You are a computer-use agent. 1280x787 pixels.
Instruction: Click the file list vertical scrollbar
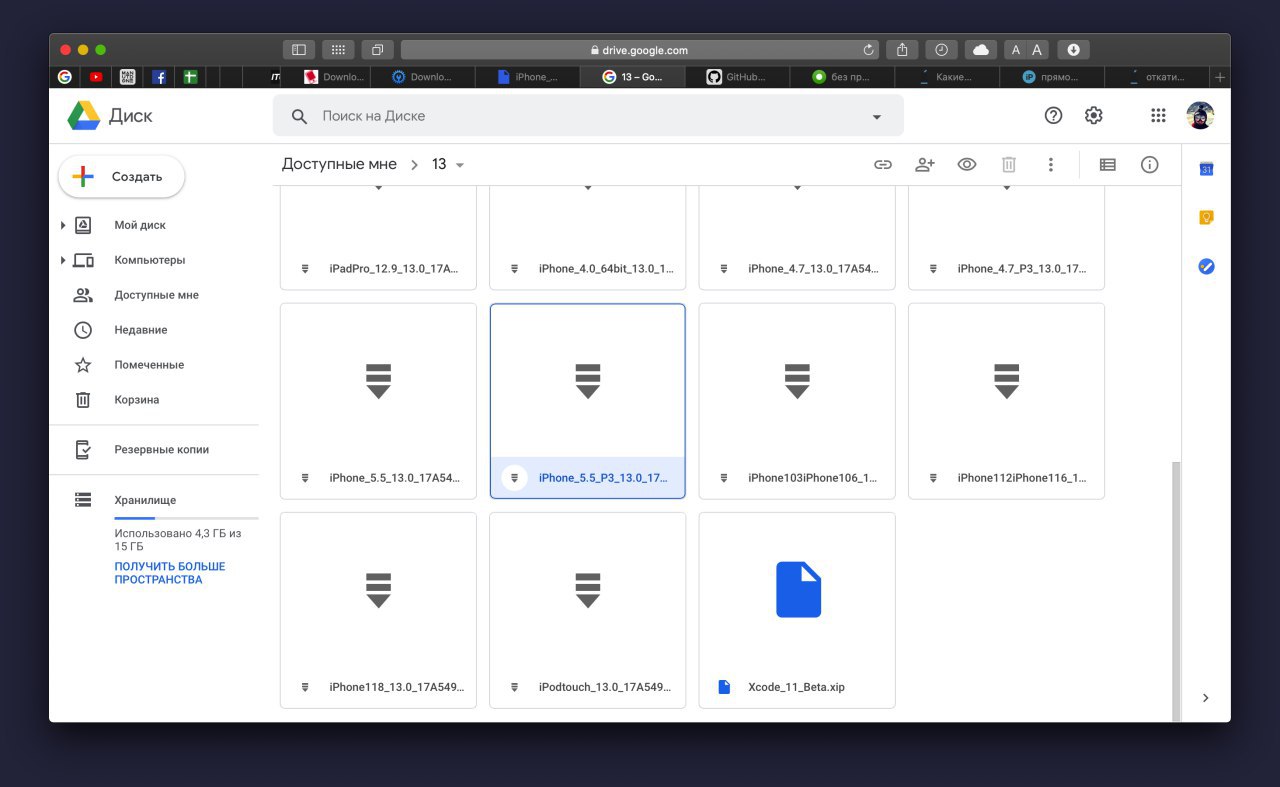tap(1175, 590)
